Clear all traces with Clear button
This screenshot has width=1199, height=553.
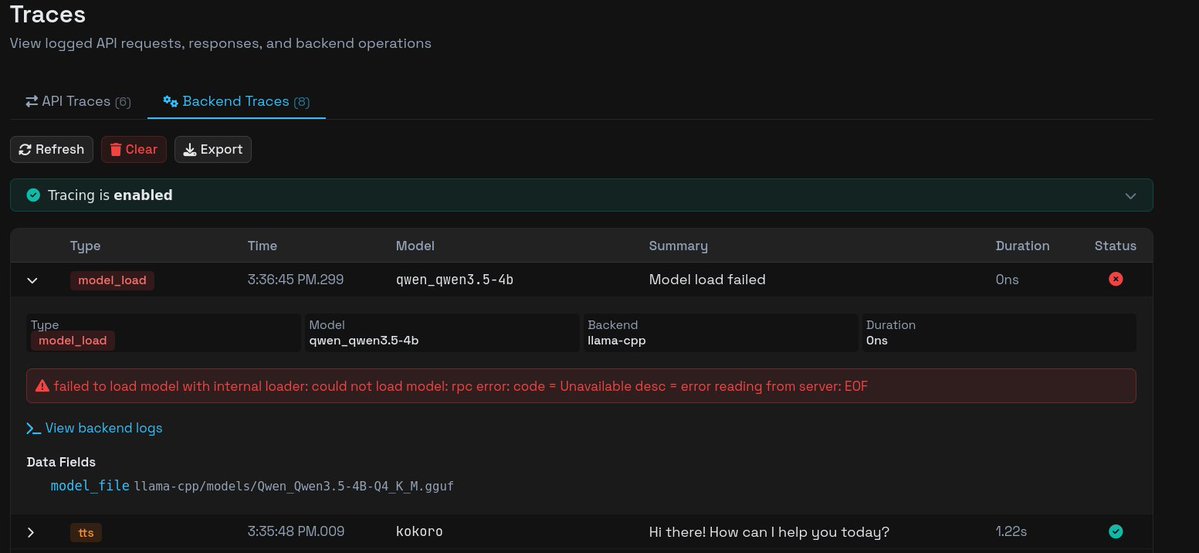coord(134,149)
